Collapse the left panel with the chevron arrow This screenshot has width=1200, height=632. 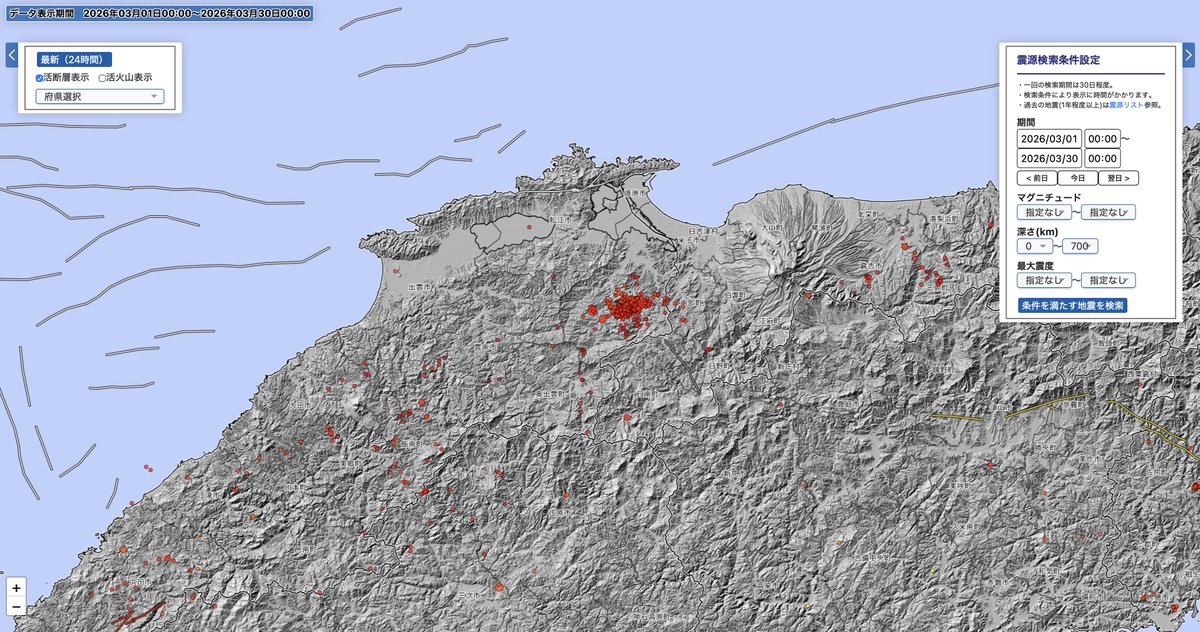coord(12,55)
